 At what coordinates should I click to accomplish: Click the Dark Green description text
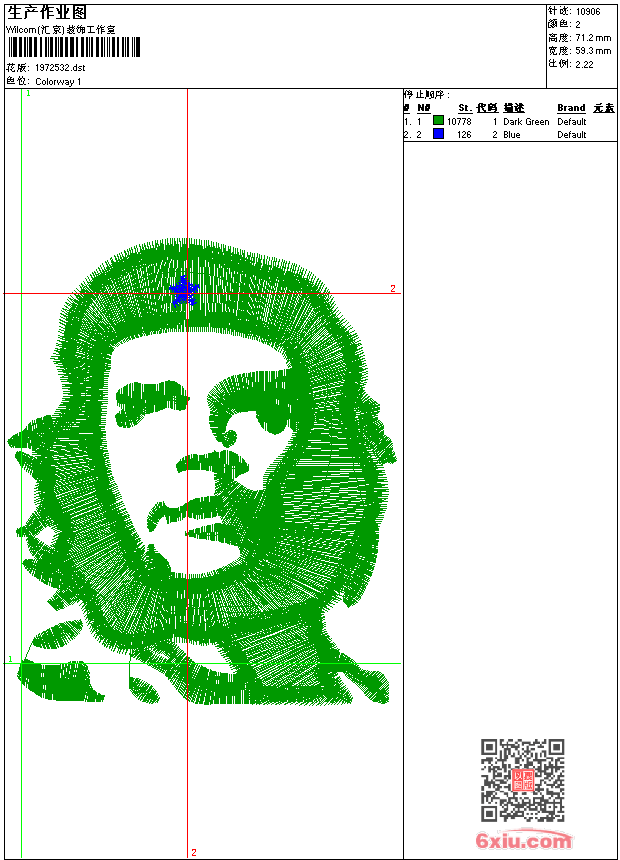tap(526, 122)
